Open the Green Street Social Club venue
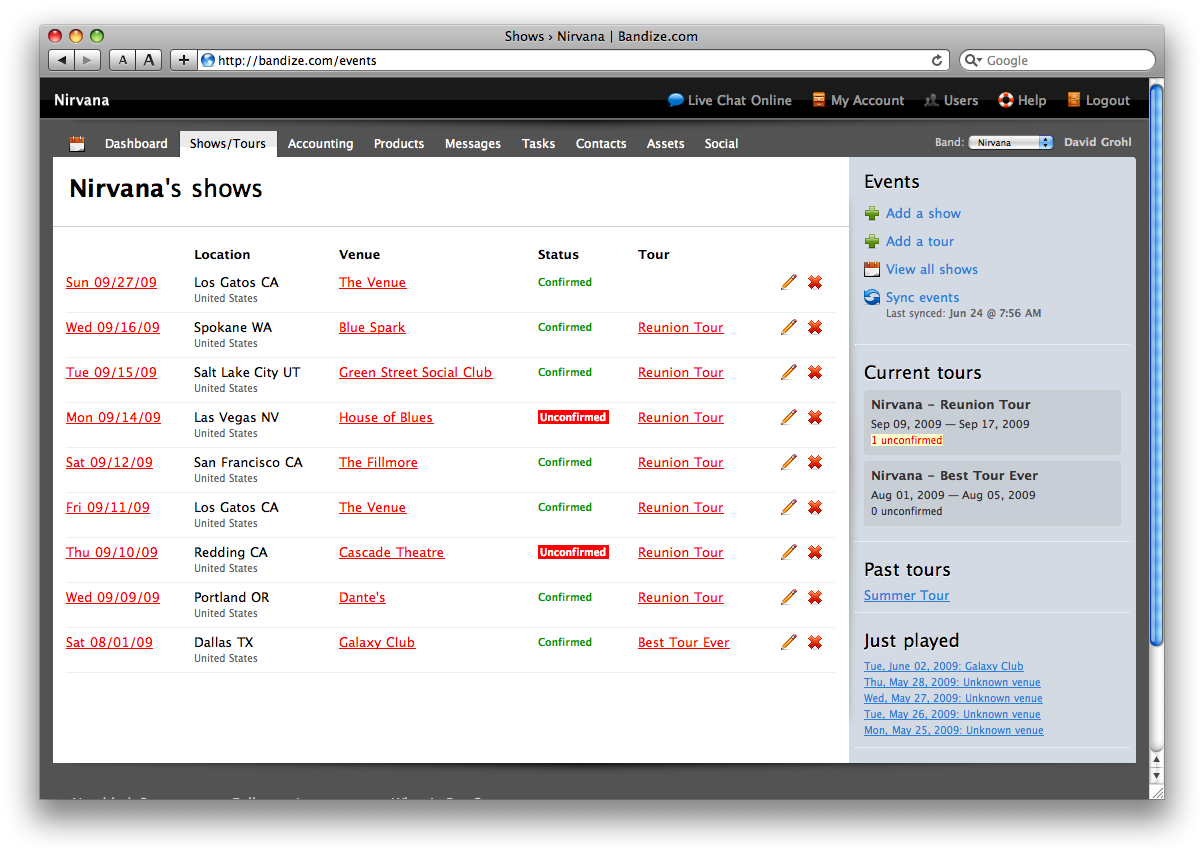Screen dimensions: 1204x854 [415, 372]
